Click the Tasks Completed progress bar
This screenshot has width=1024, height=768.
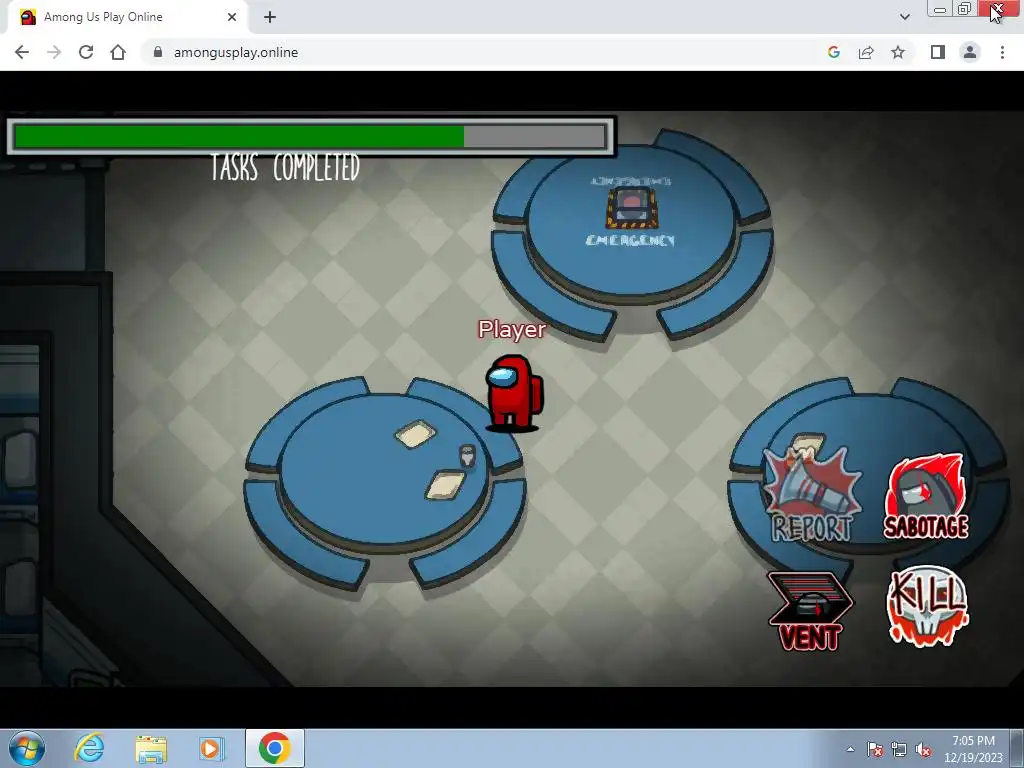pos(311,137)
